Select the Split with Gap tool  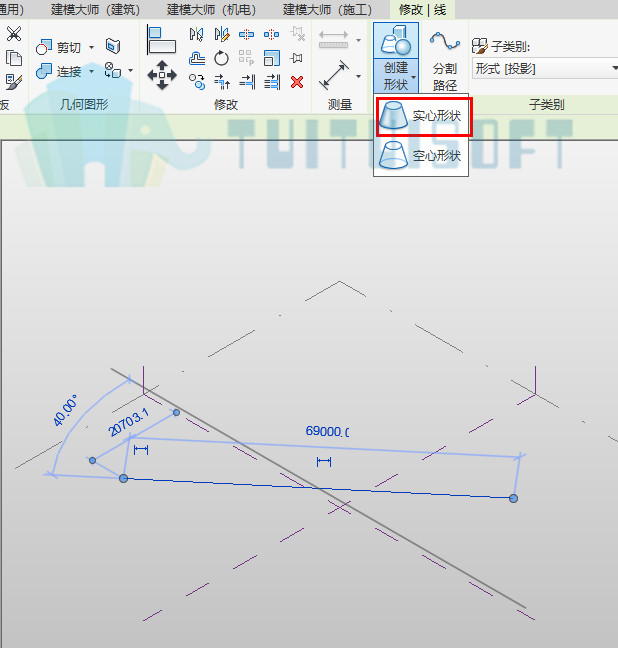pyautogui.click(x=272, y=34)
